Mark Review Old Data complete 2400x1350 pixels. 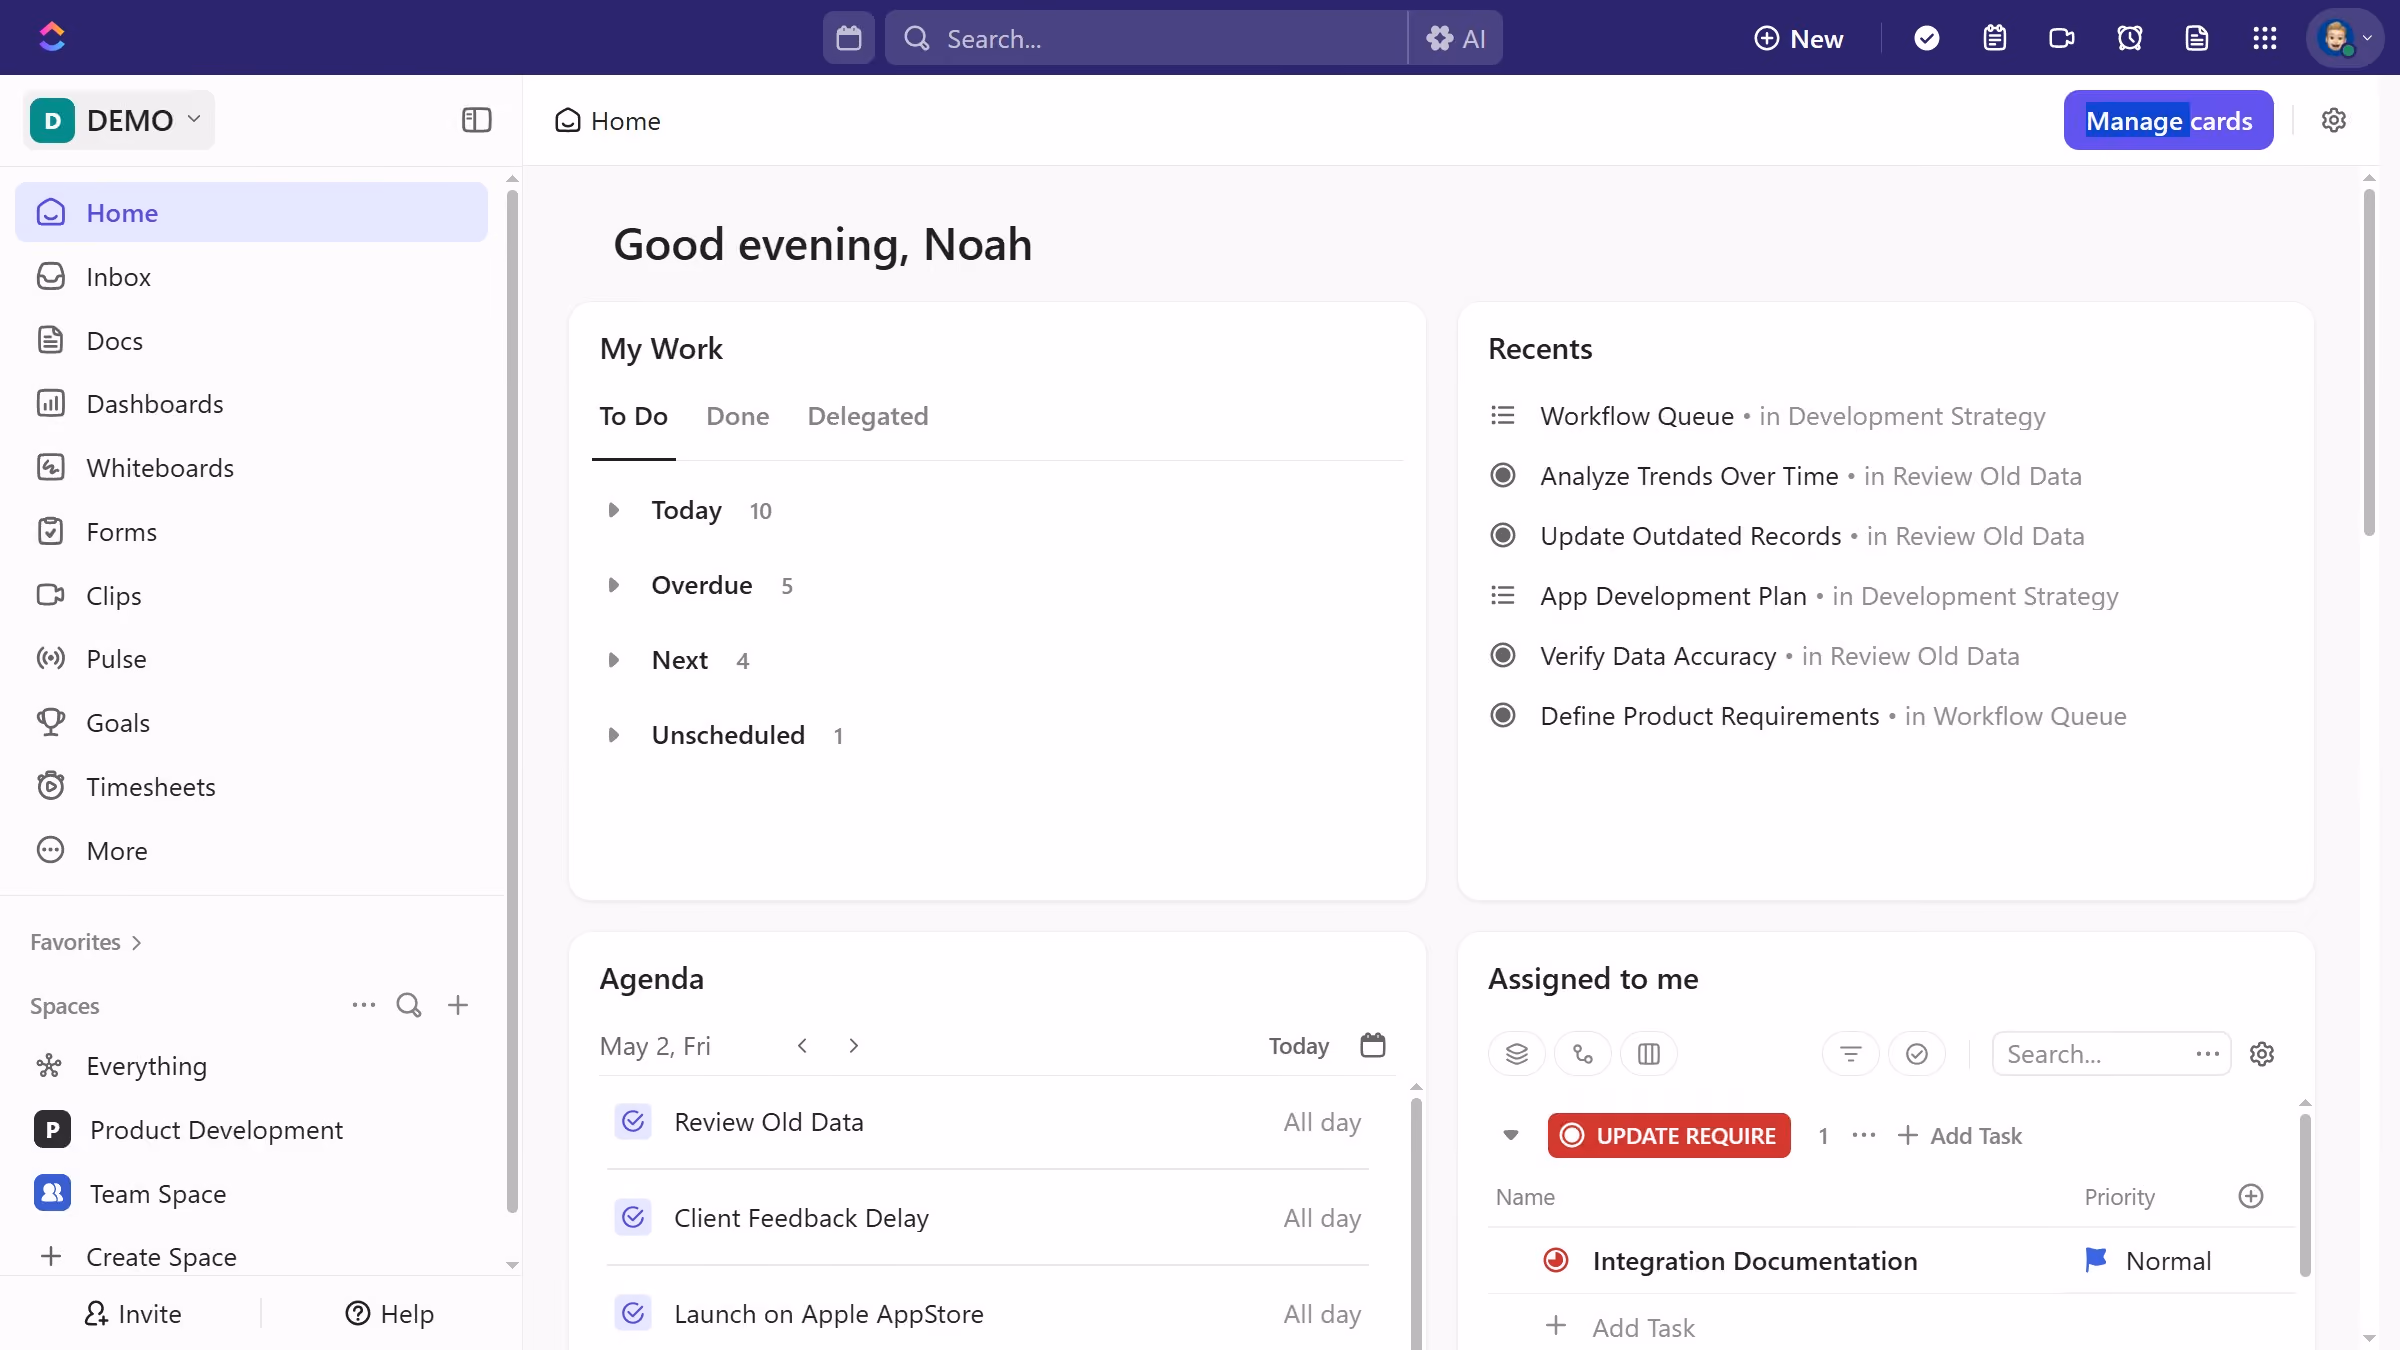(633, 1121)
